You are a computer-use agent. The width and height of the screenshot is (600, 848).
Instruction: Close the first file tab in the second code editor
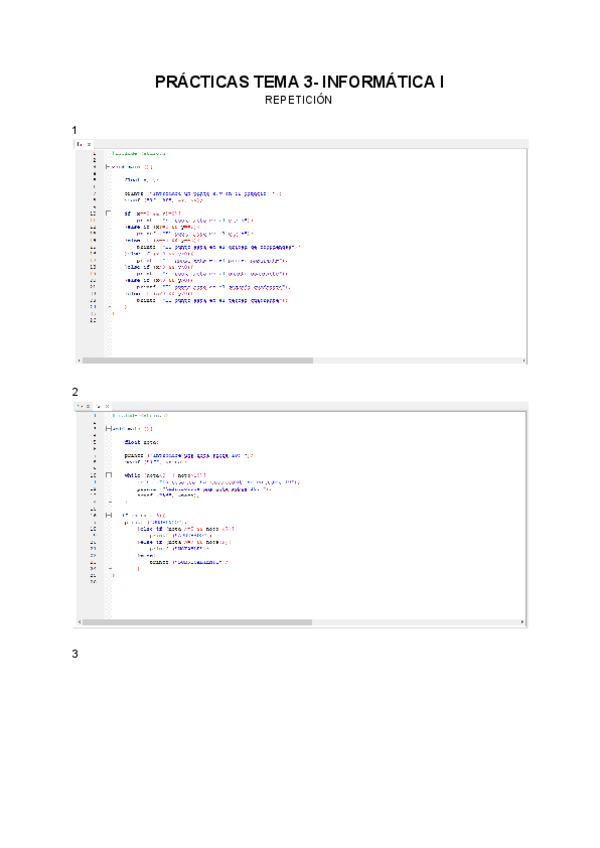pyautogui.click(x=89, y=406)
